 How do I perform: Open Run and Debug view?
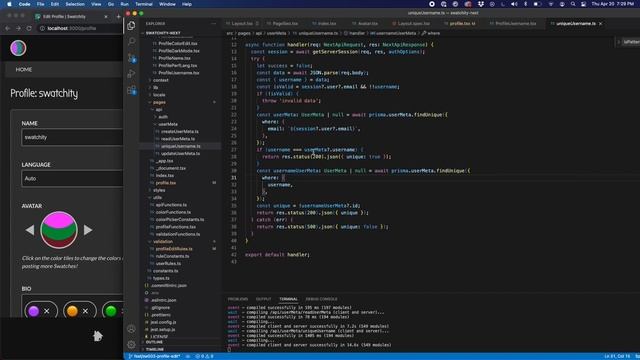(131, 74)
